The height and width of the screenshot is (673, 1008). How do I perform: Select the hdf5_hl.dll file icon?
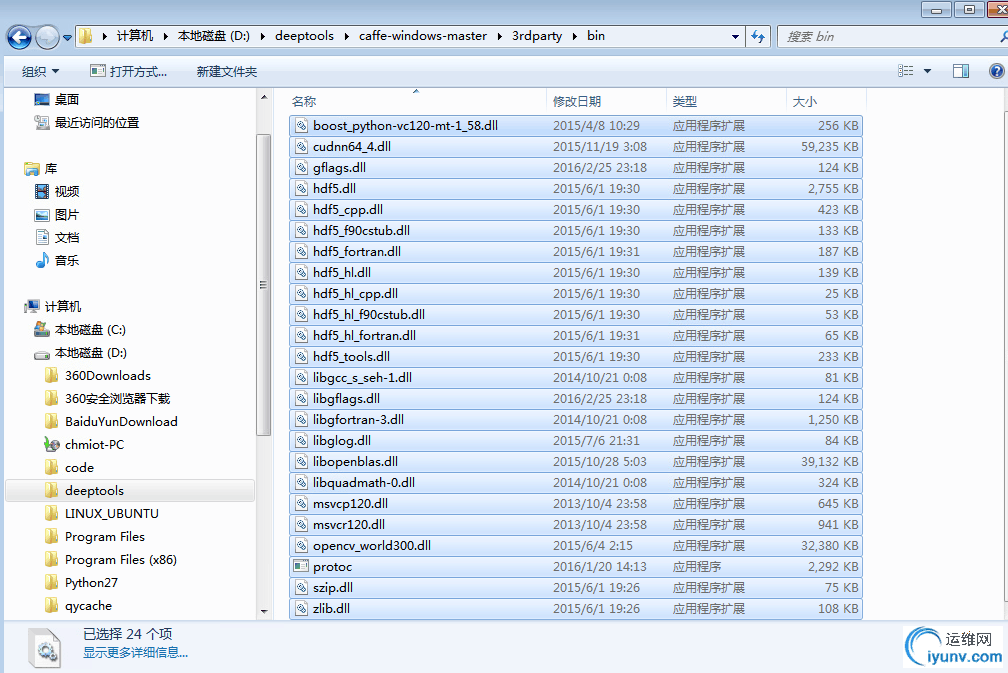point(301,273)
